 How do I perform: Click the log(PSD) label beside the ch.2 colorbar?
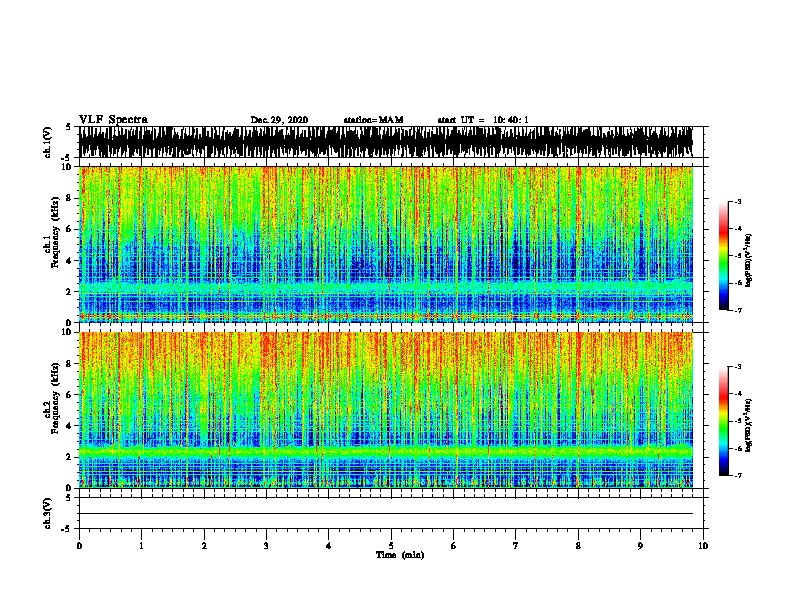point(748,425)
